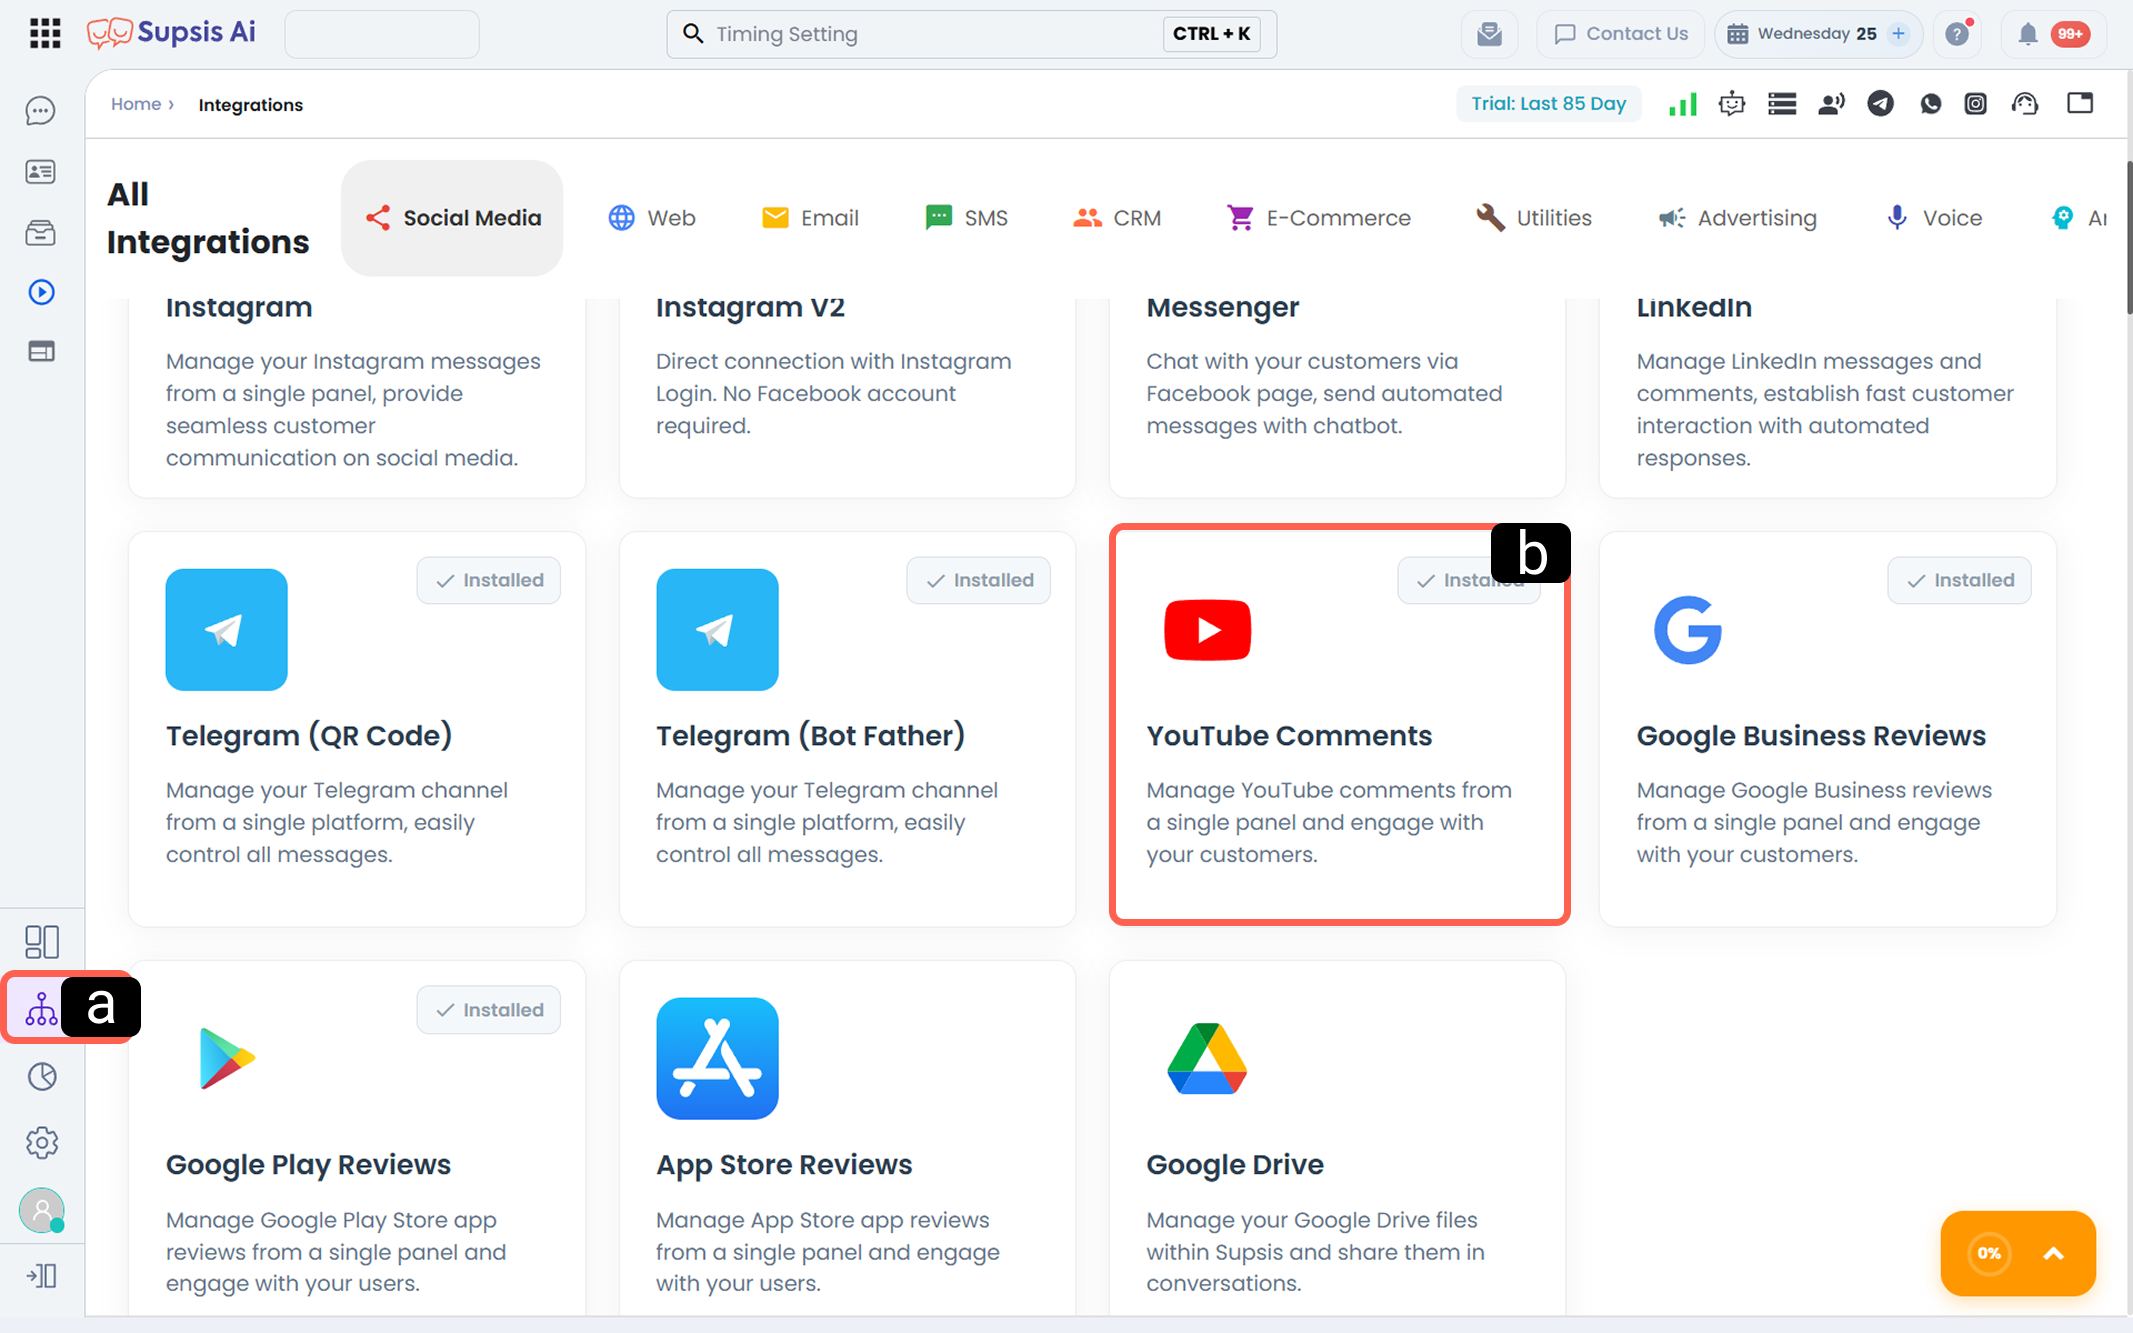Click the voice users icon in toolbar
This screenshot has width=2133, height=1333.
tap(1831, 103)
